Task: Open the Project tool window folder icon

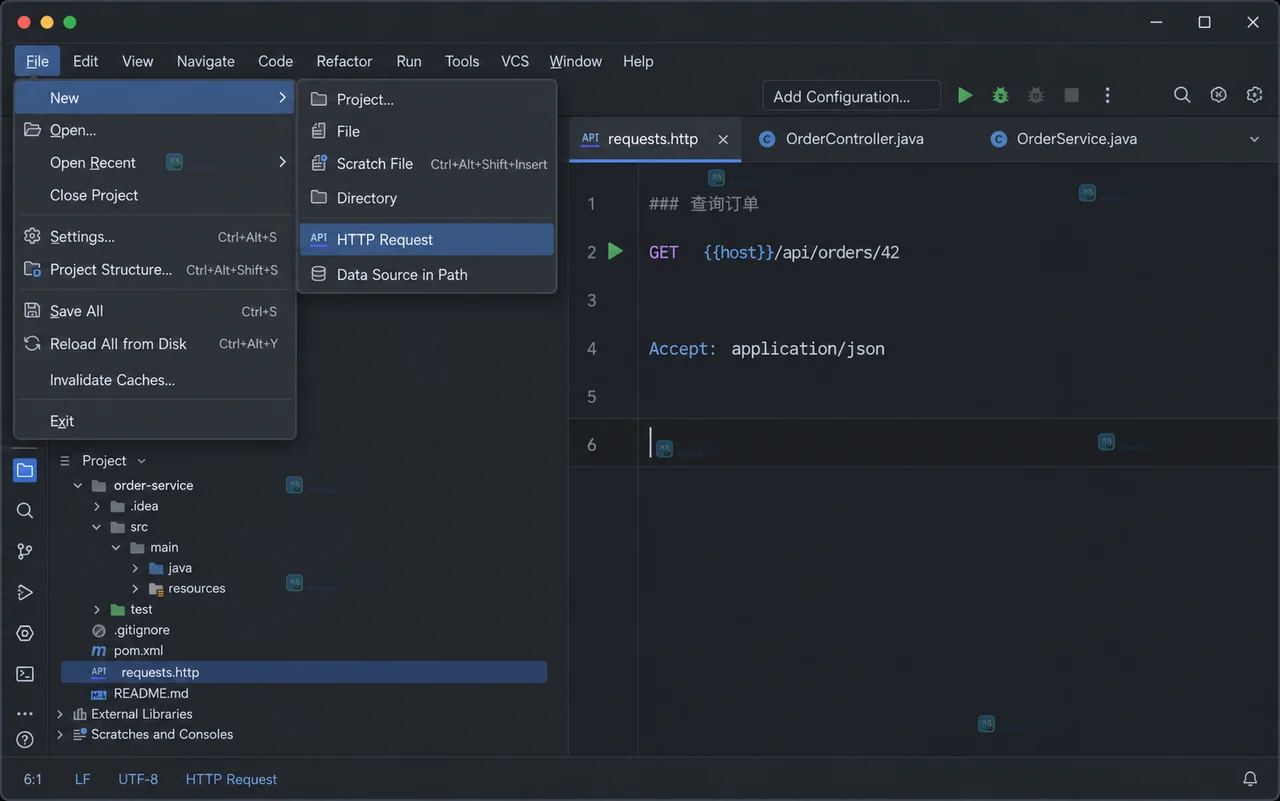Action: [x=25, y=470]
